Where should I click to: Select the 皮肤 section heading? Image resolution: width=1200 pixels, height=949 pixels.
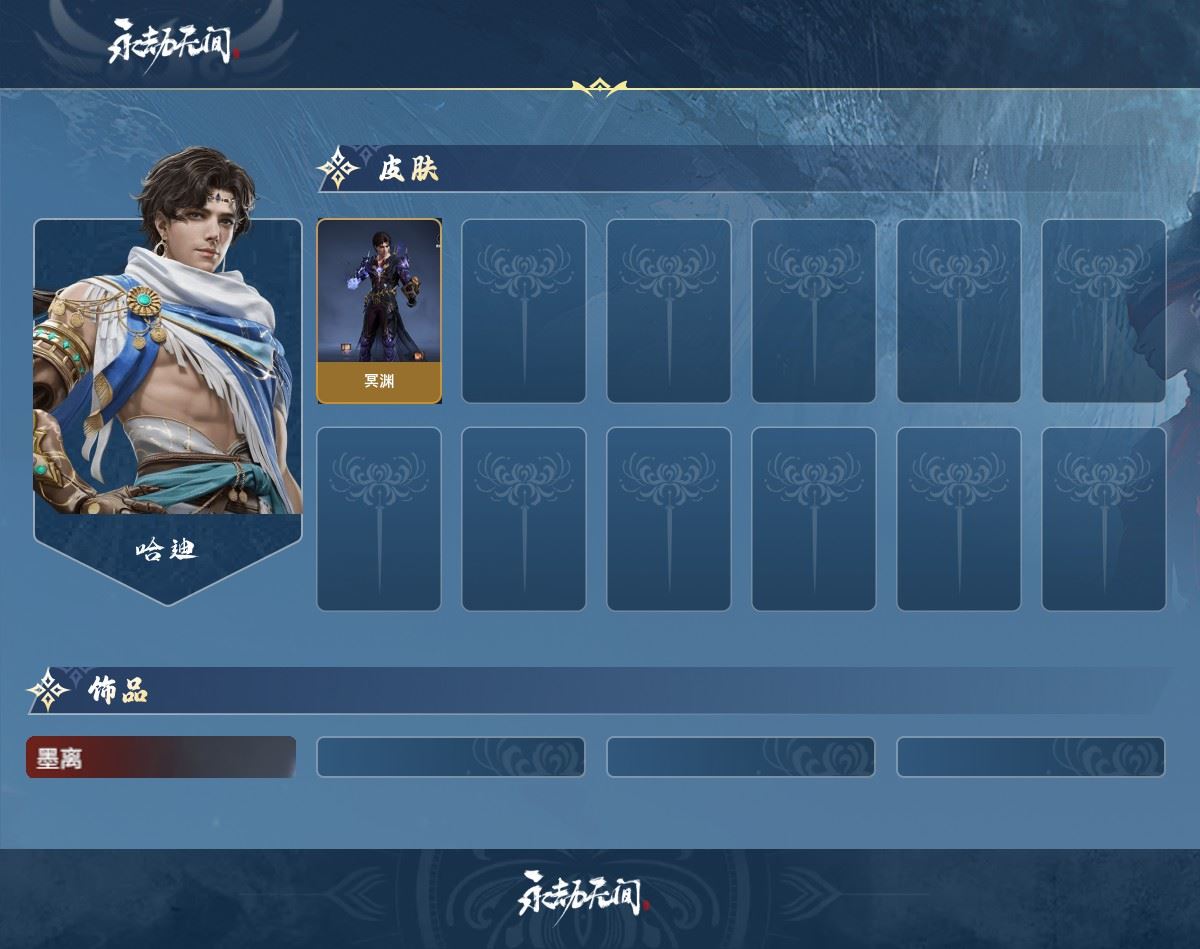(408, 169)
